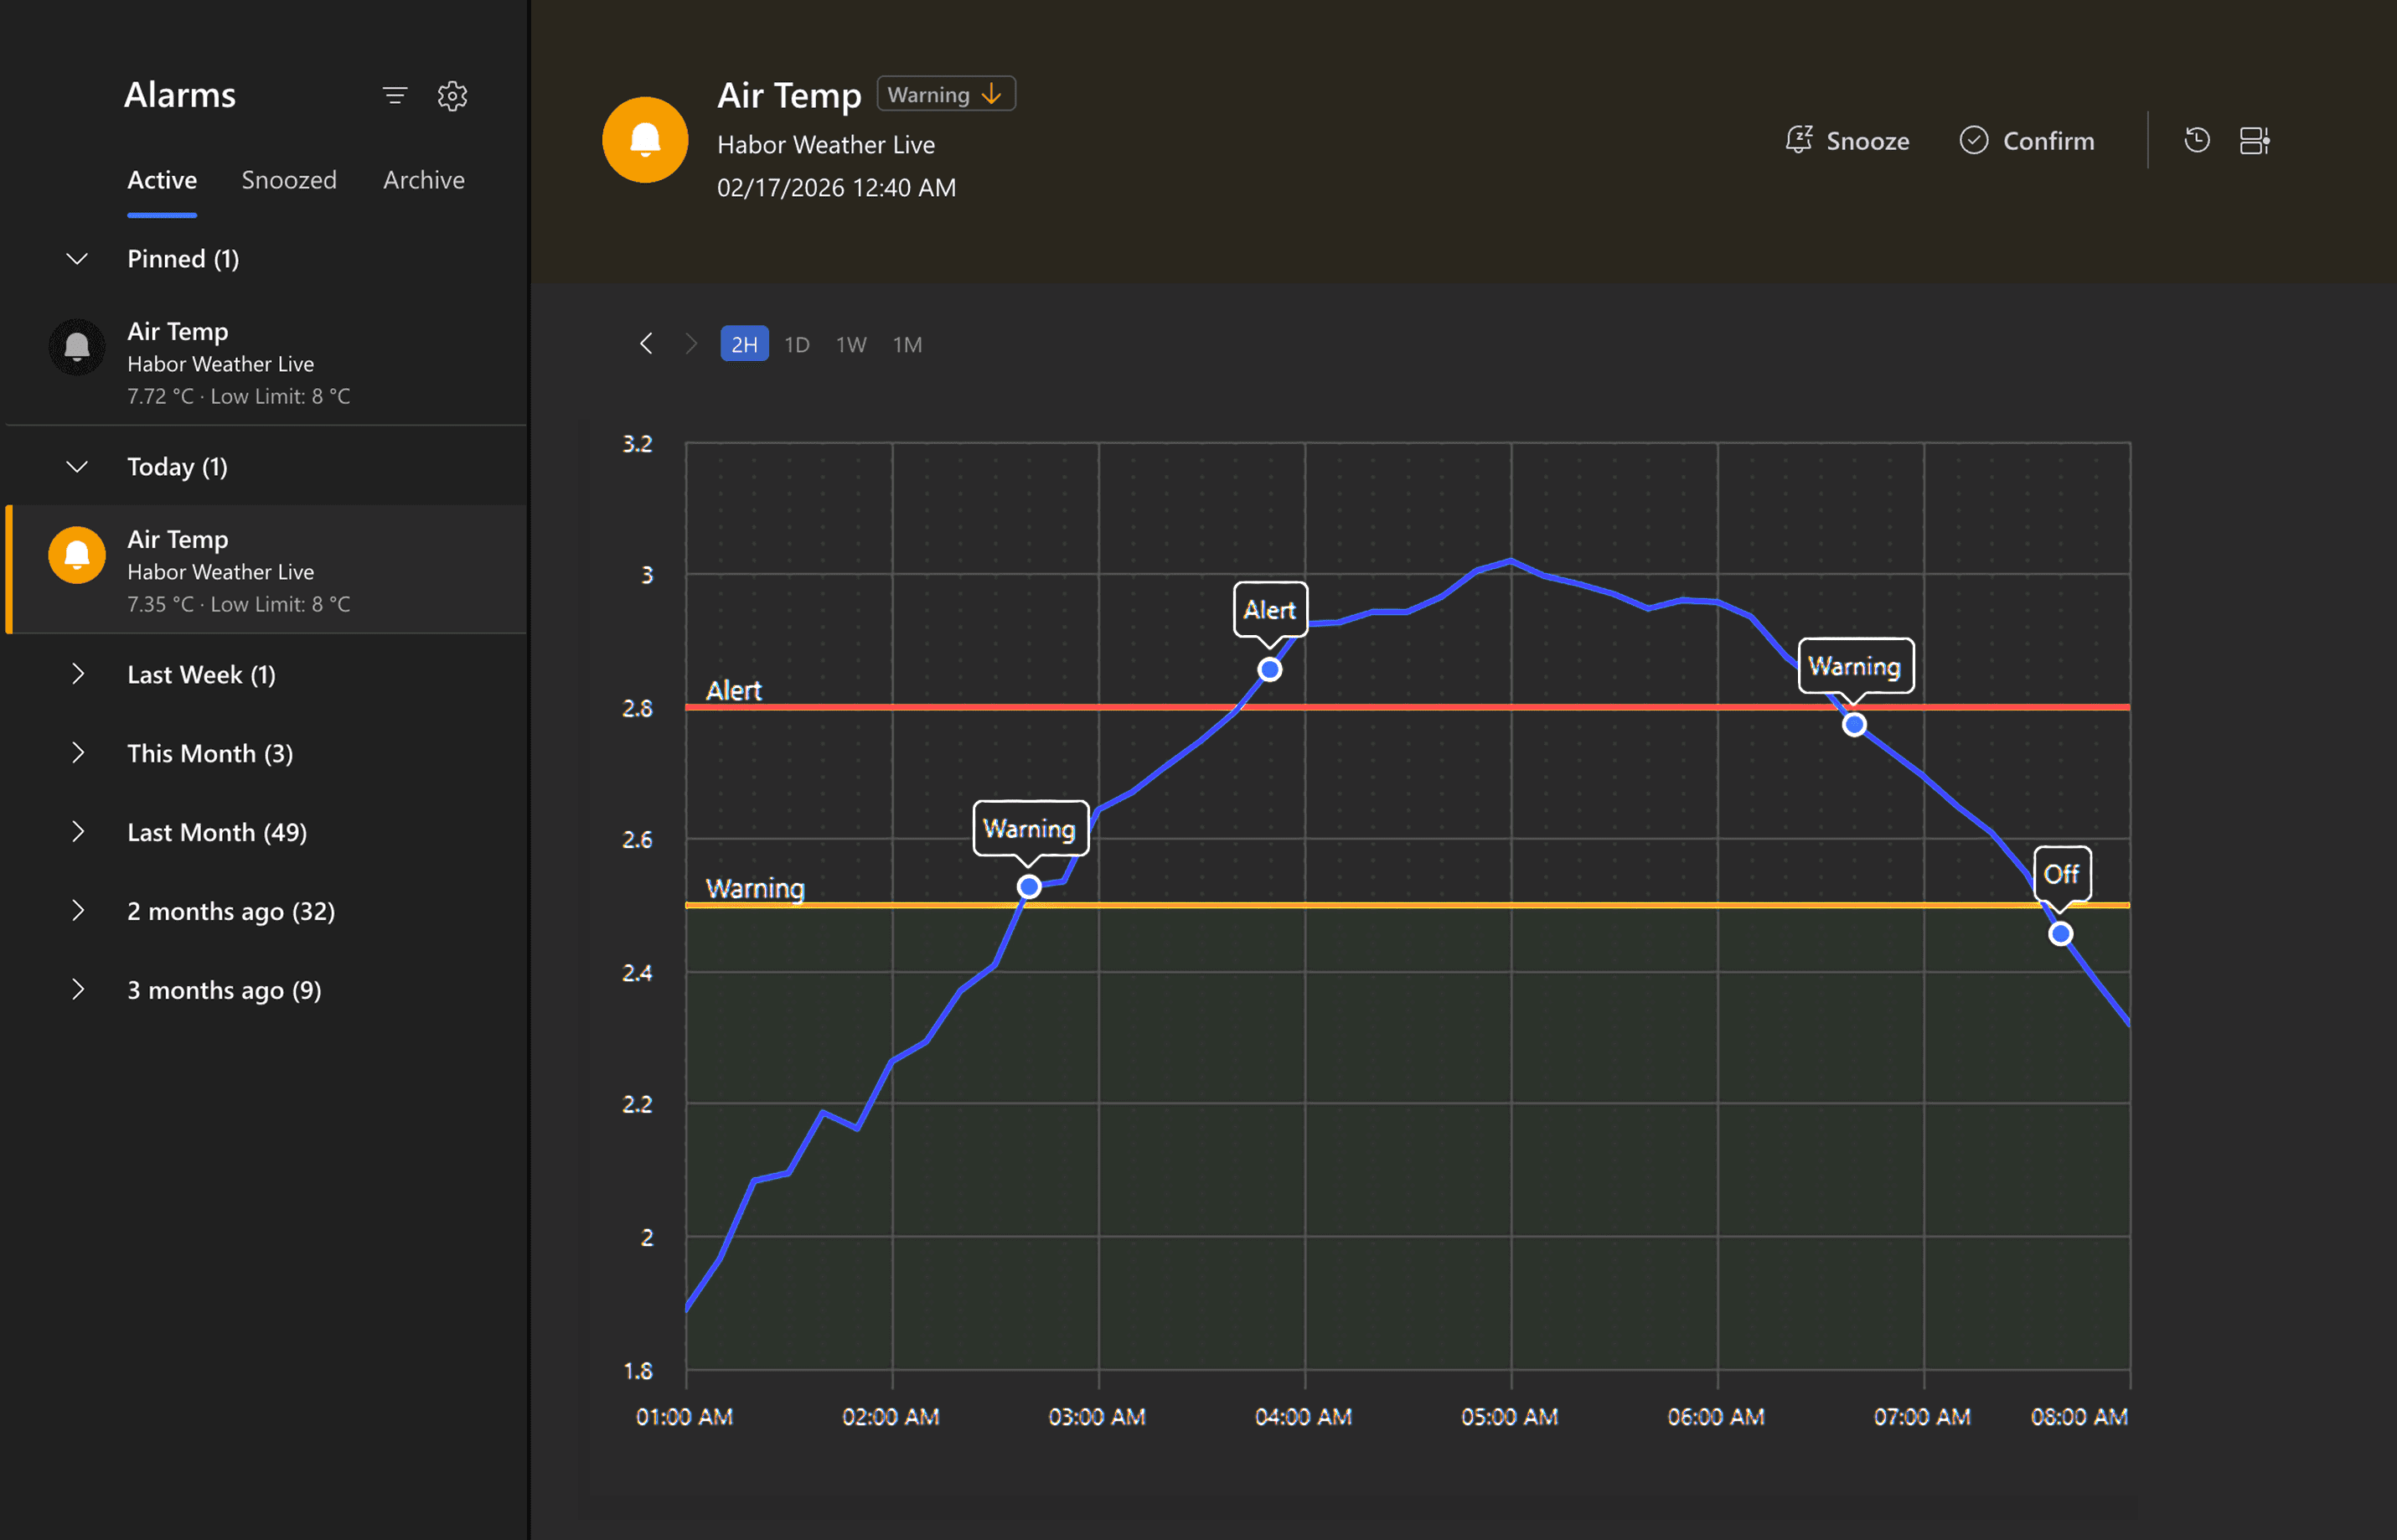Navigate chart back with left arrow
This screenshot has height=1540, width=2397.
coord(646,344)
